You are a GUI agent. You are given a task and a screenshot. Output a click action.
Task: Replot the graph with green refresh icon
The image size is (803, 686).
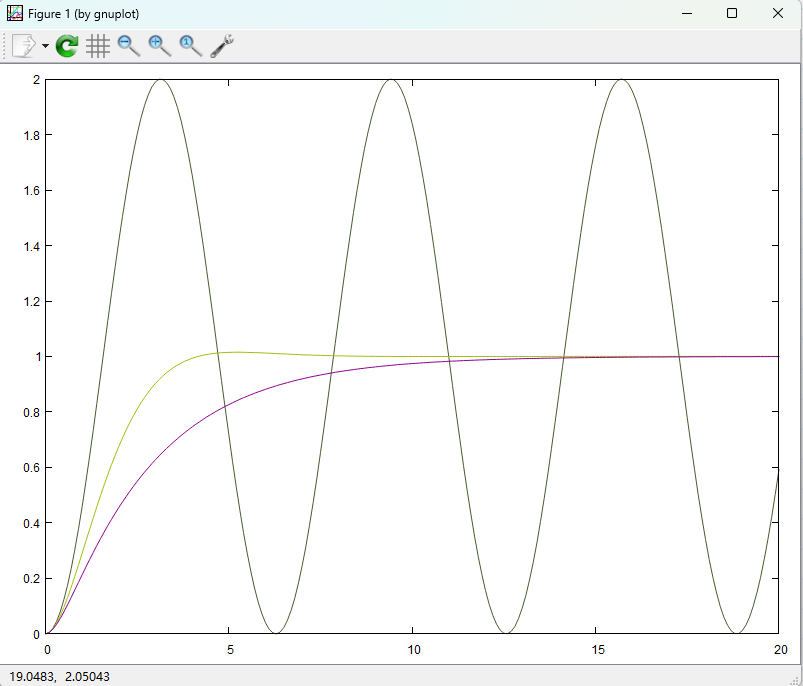click(x=67, y=46)
